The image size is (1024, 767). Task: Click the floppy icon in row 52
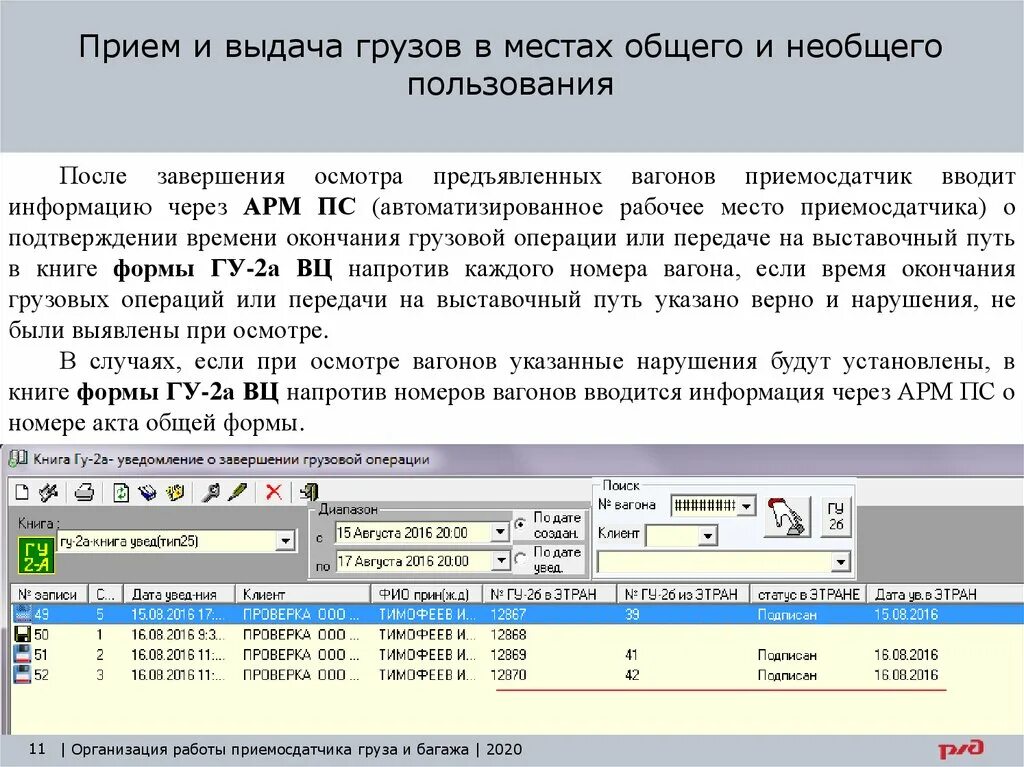(23, 675)
